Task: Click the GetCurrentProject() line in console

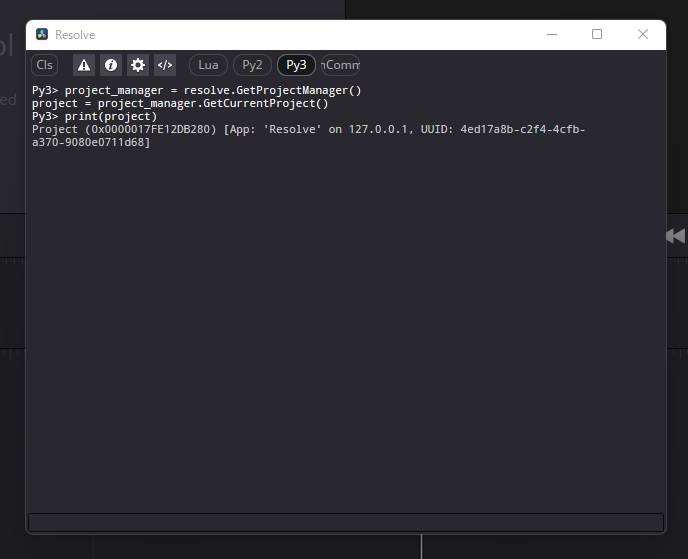Action: [x=180, y=103]
